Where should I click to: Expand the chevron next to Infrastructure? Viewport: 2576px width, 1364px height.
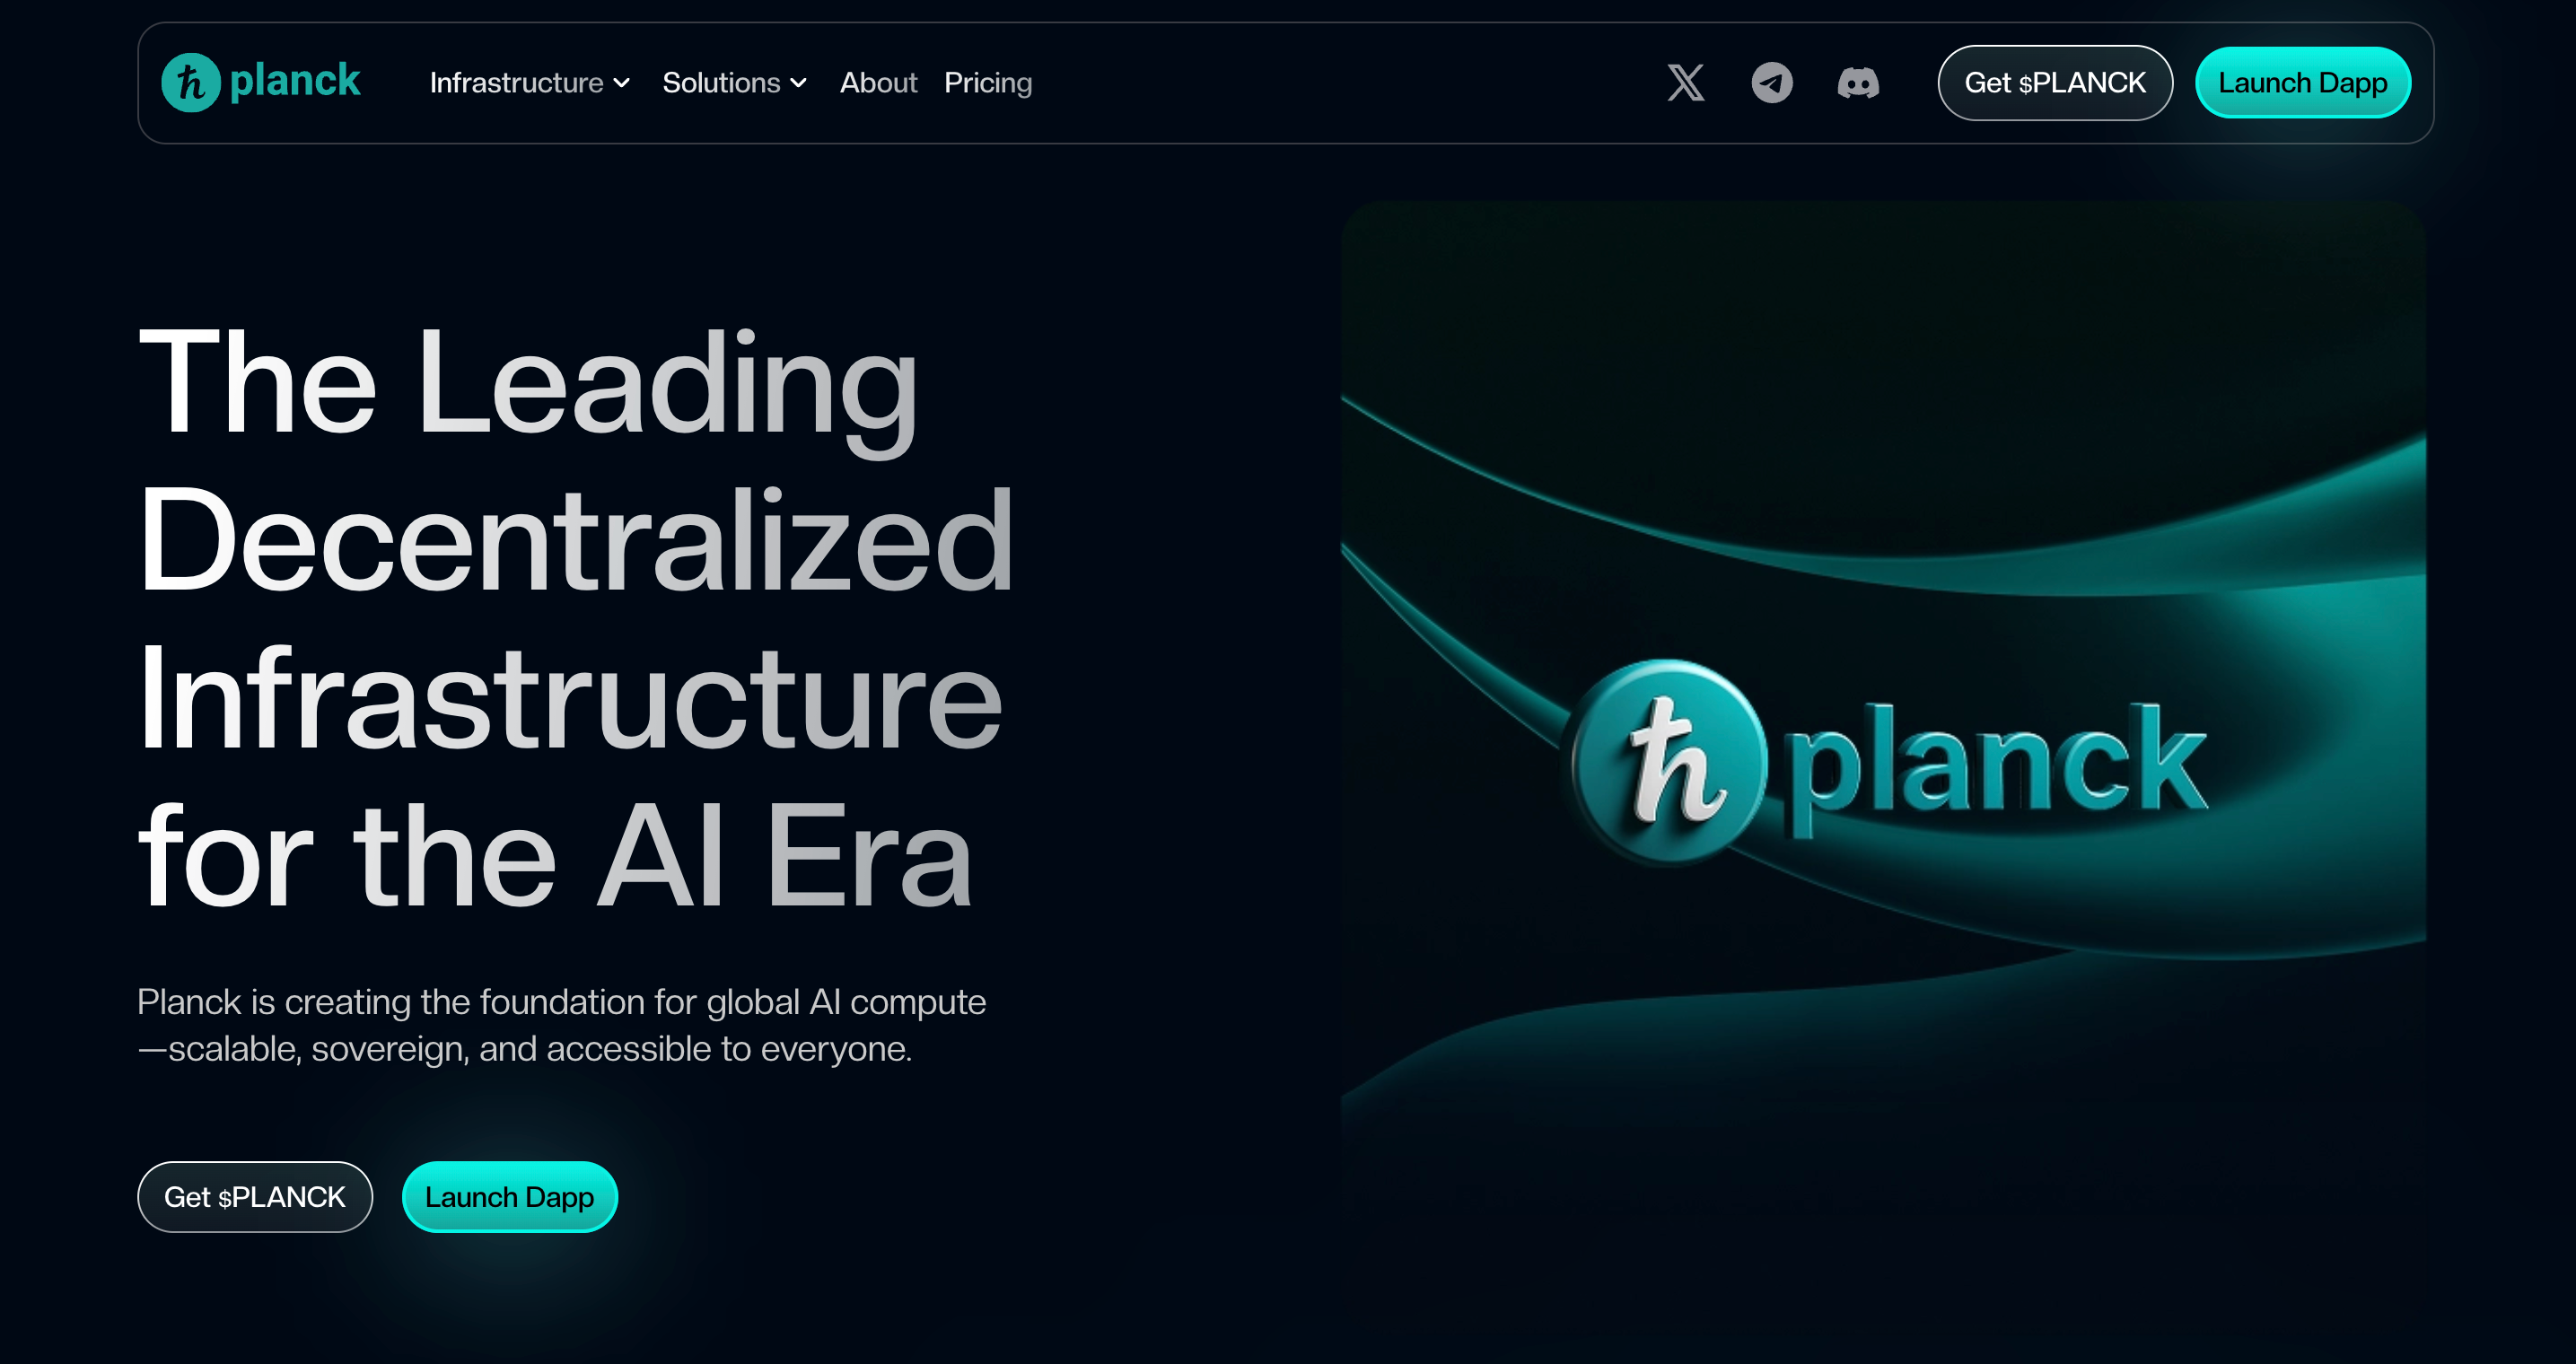[622, 83]
